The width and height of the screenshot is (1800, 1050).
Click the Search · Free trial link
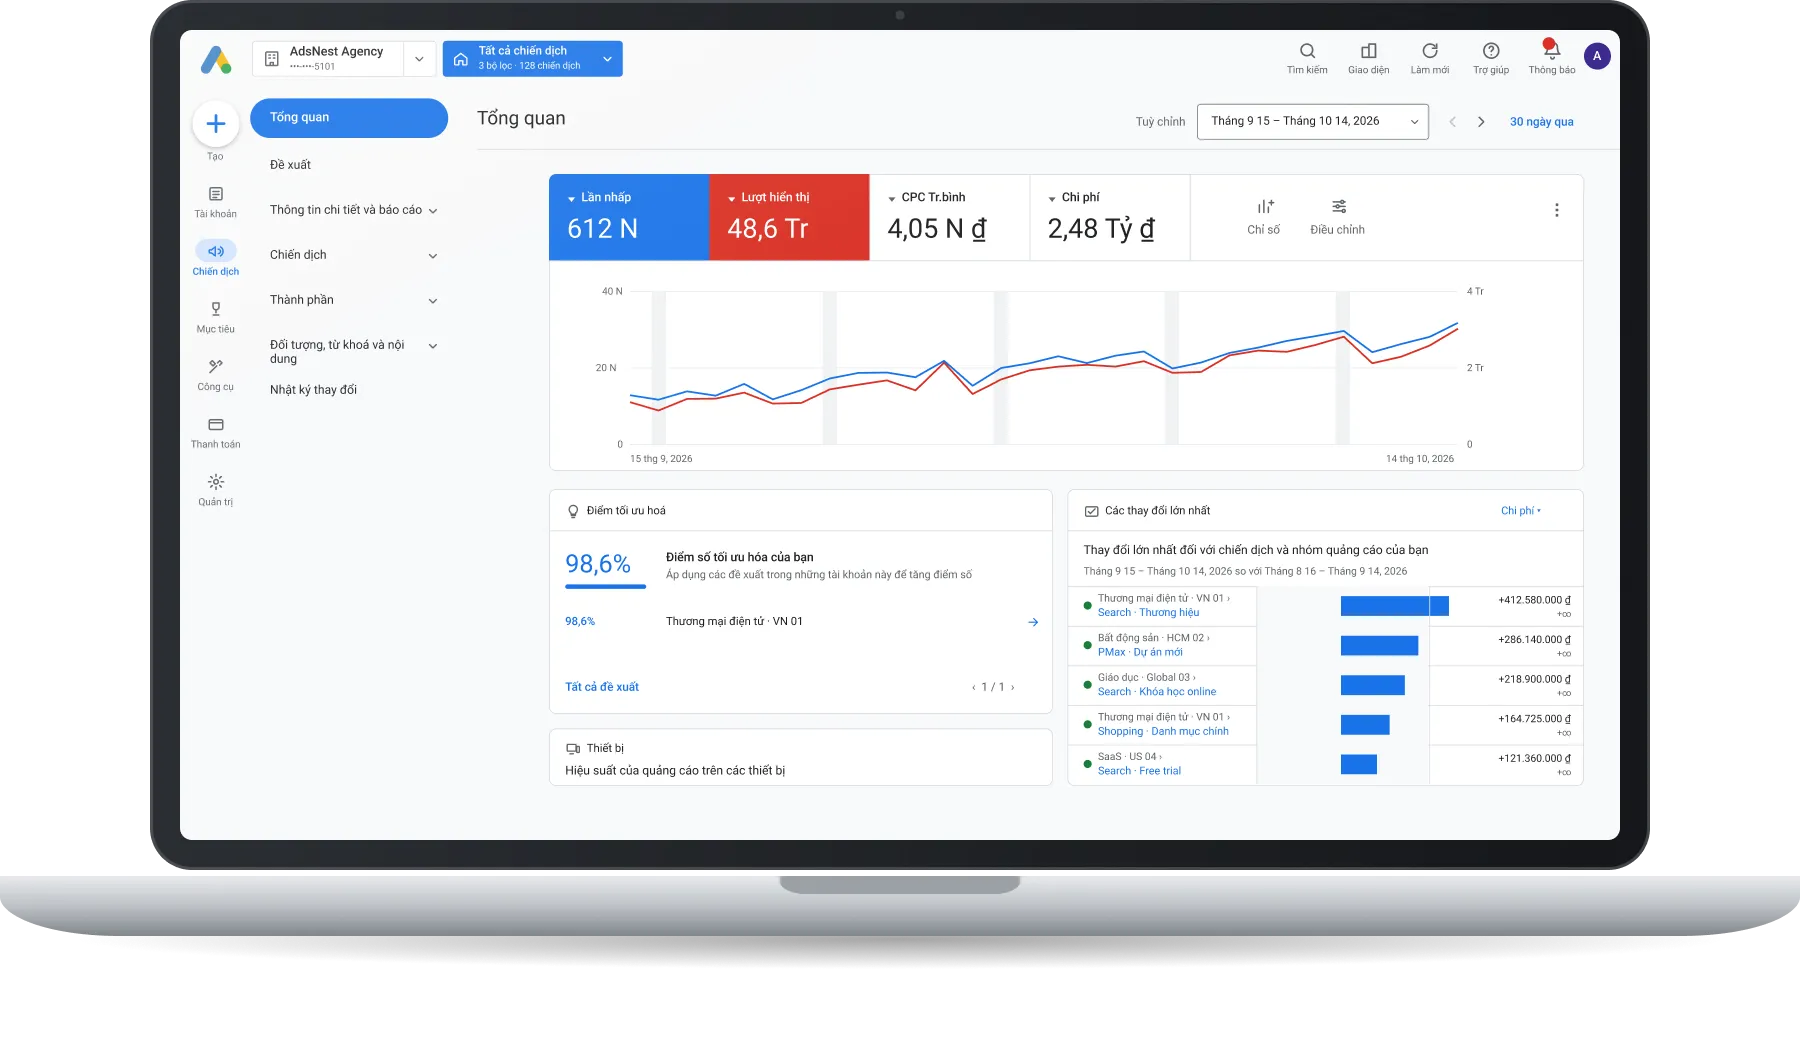[x=1139, y=771]
